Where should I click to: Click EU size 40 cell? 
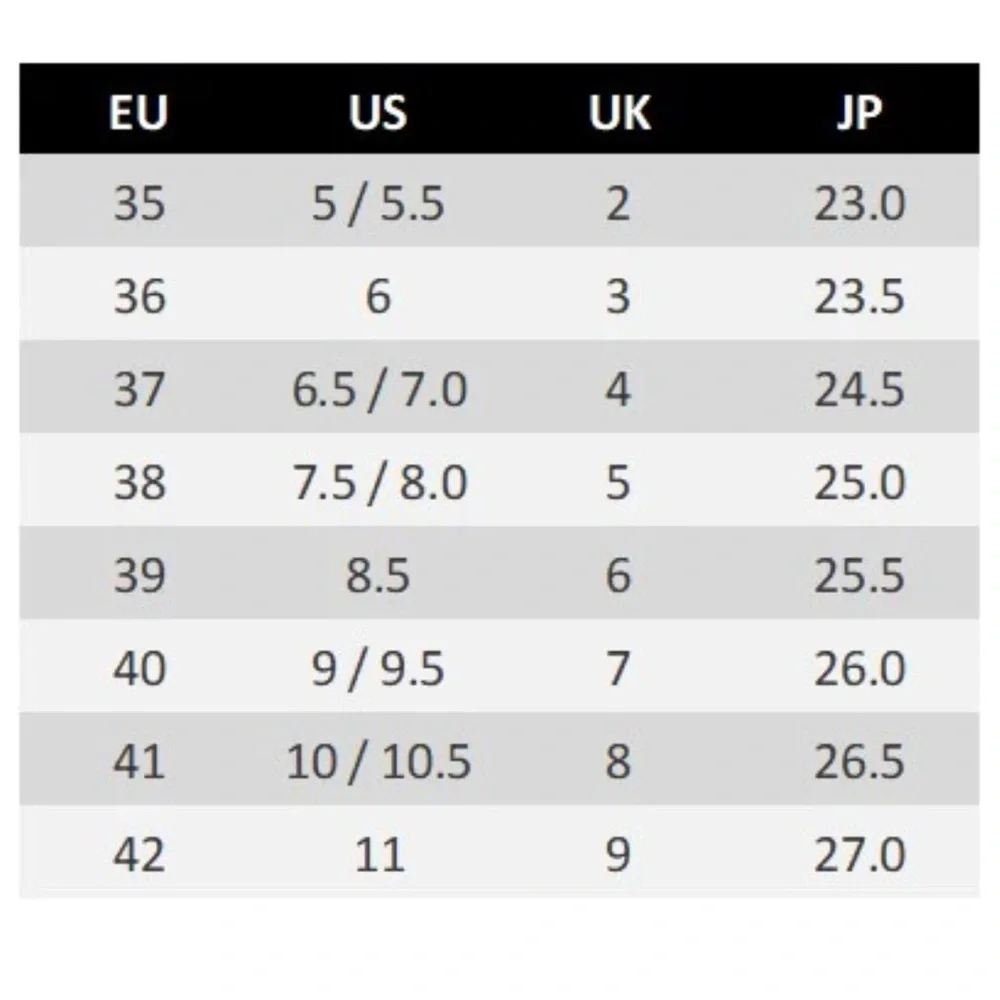139,669
